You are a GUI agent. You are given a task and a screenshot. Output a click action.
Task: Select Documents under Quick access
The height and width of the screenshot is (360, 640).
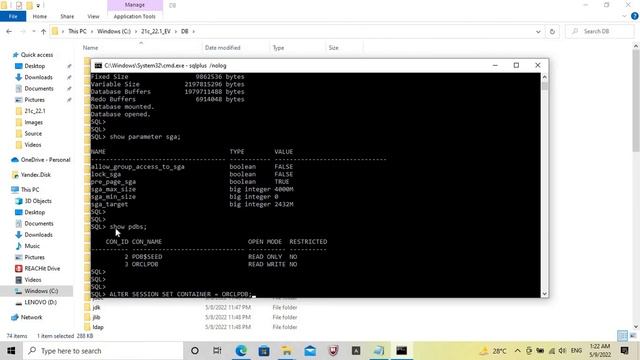[39, 89]
